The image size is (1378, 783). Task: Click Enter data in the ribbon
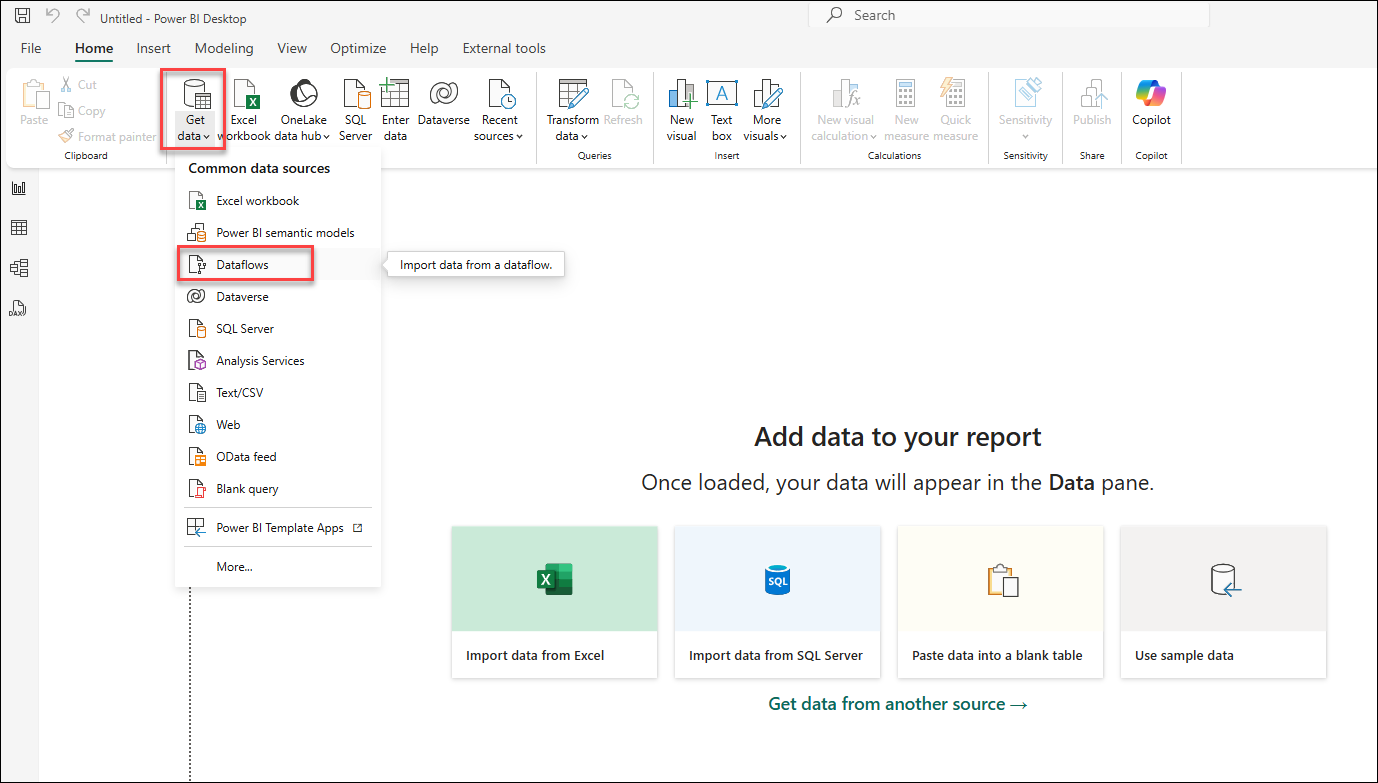tap(395, 111)
